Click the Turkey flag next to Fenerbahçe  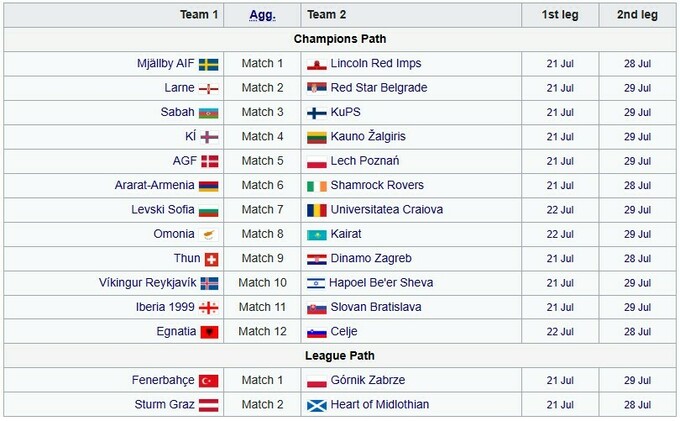point(209,381)
